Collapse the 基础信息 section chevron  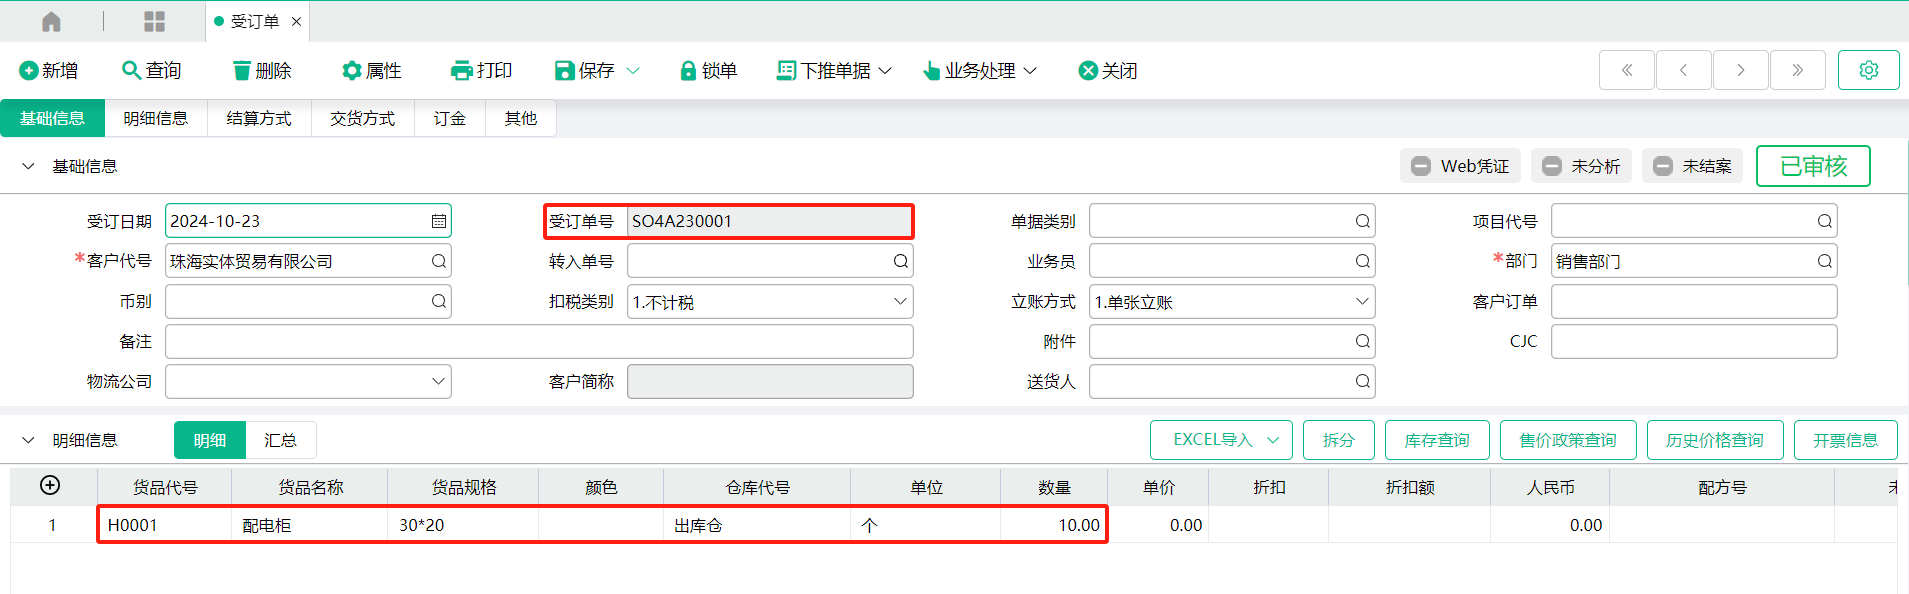coord(28,166)
